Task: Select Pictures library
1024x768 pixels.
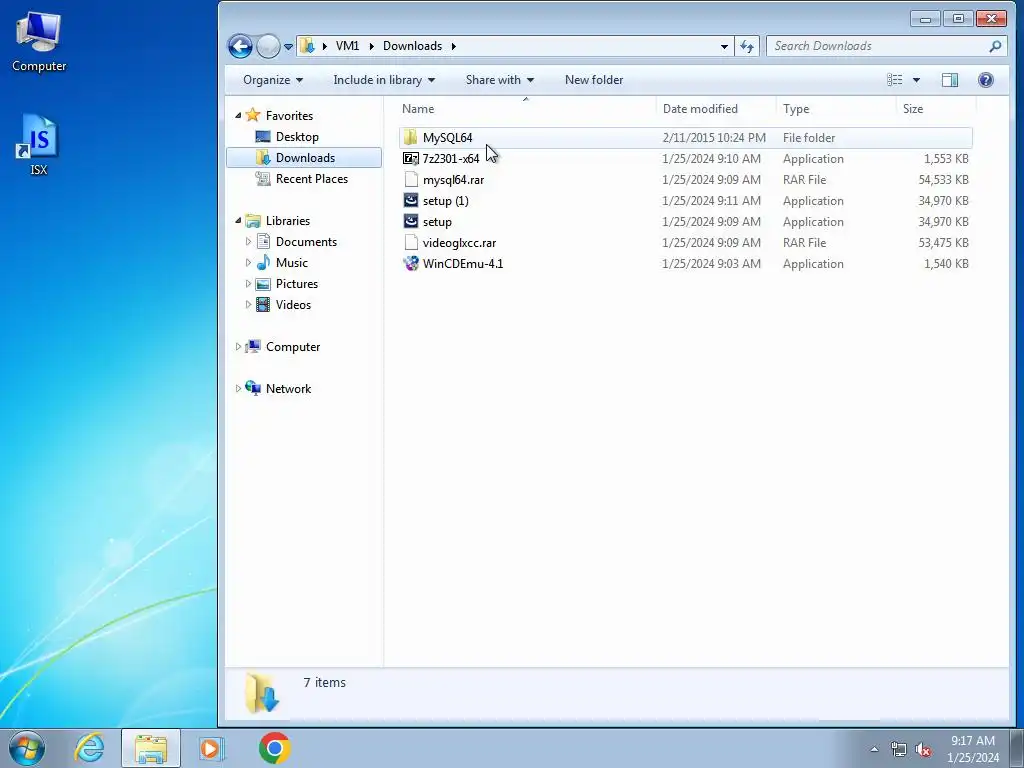Action: [296, 283]
